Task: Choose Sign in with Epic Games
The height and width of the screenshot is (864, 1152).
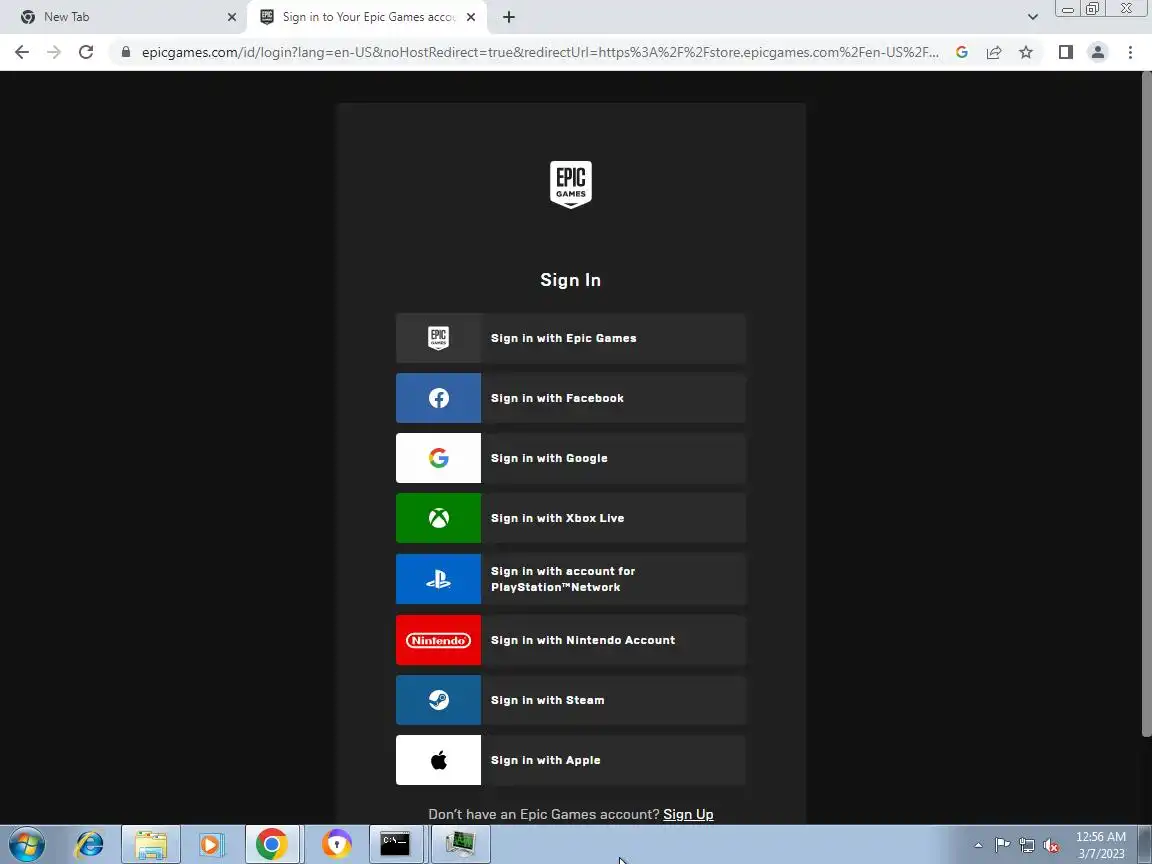Action: point(571,338)
